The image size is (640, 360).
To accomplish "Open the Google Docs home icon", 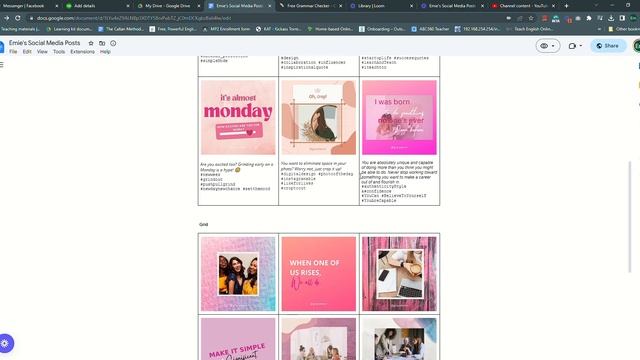I will point(1,47).
